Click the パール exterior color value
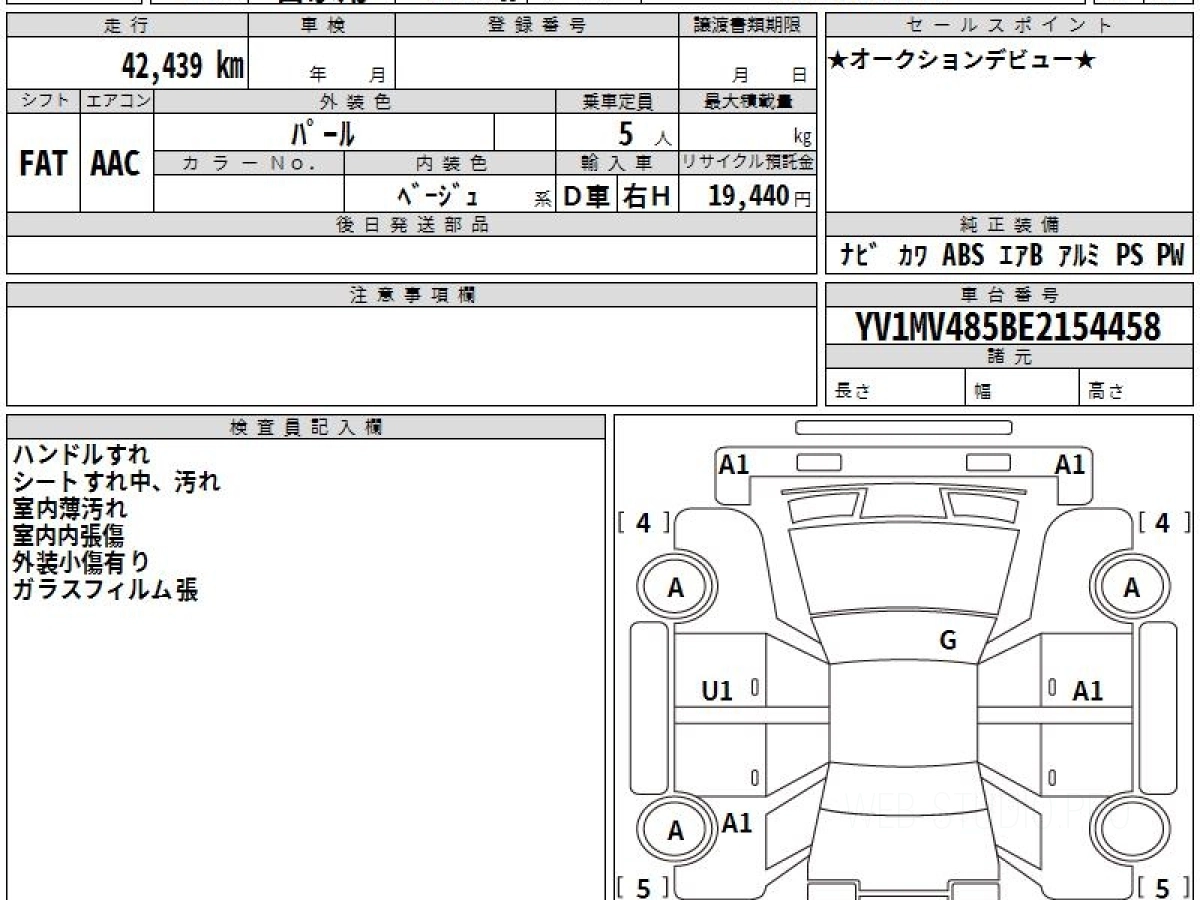This screenshot has width=1200, height=900. coord(324,132)
